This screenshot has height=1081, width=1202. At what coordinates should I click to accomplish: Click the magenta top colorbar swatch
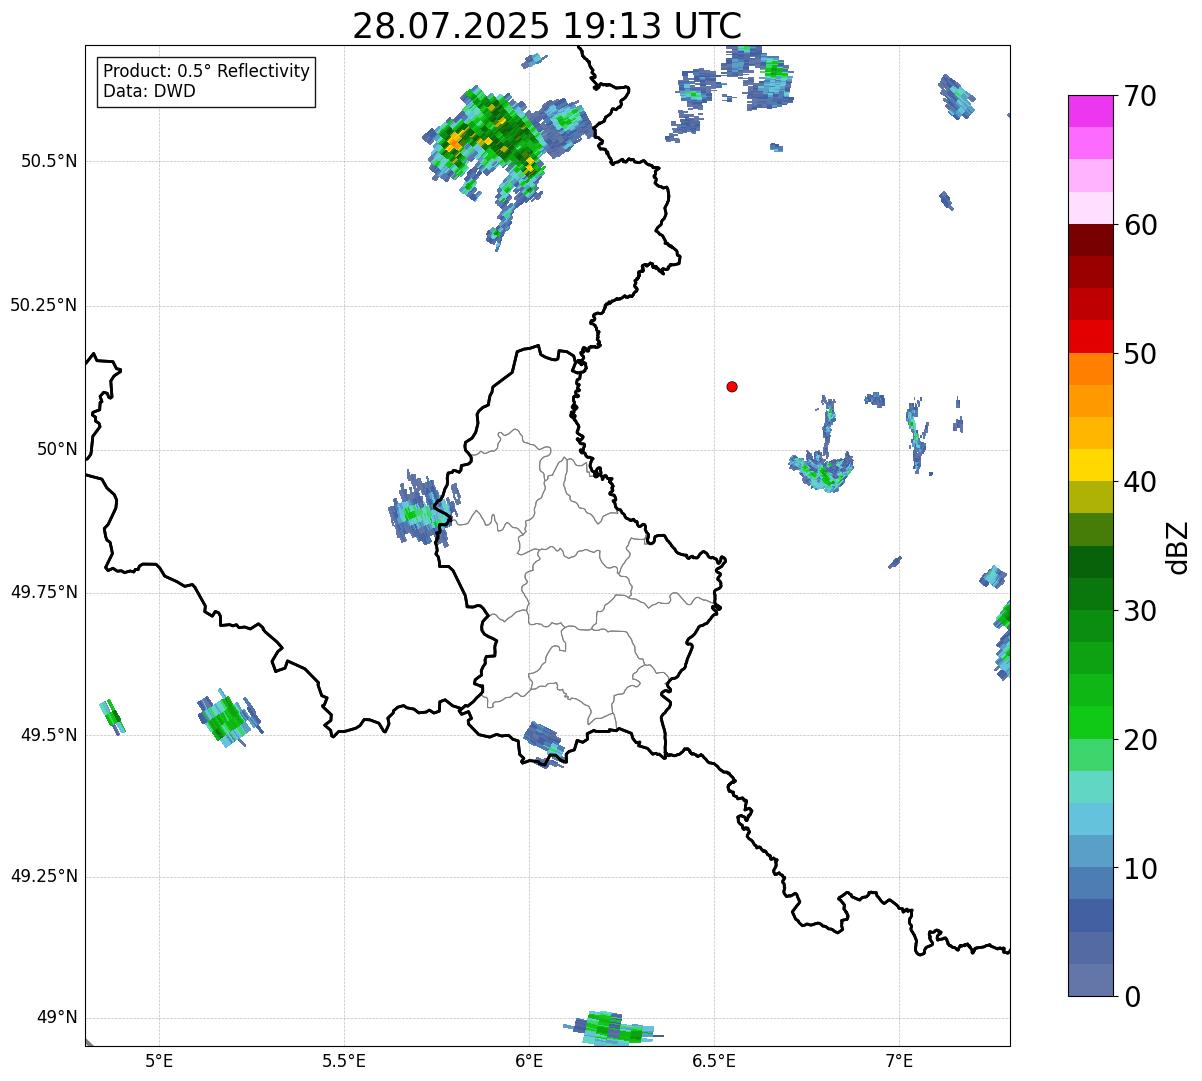1091,111
